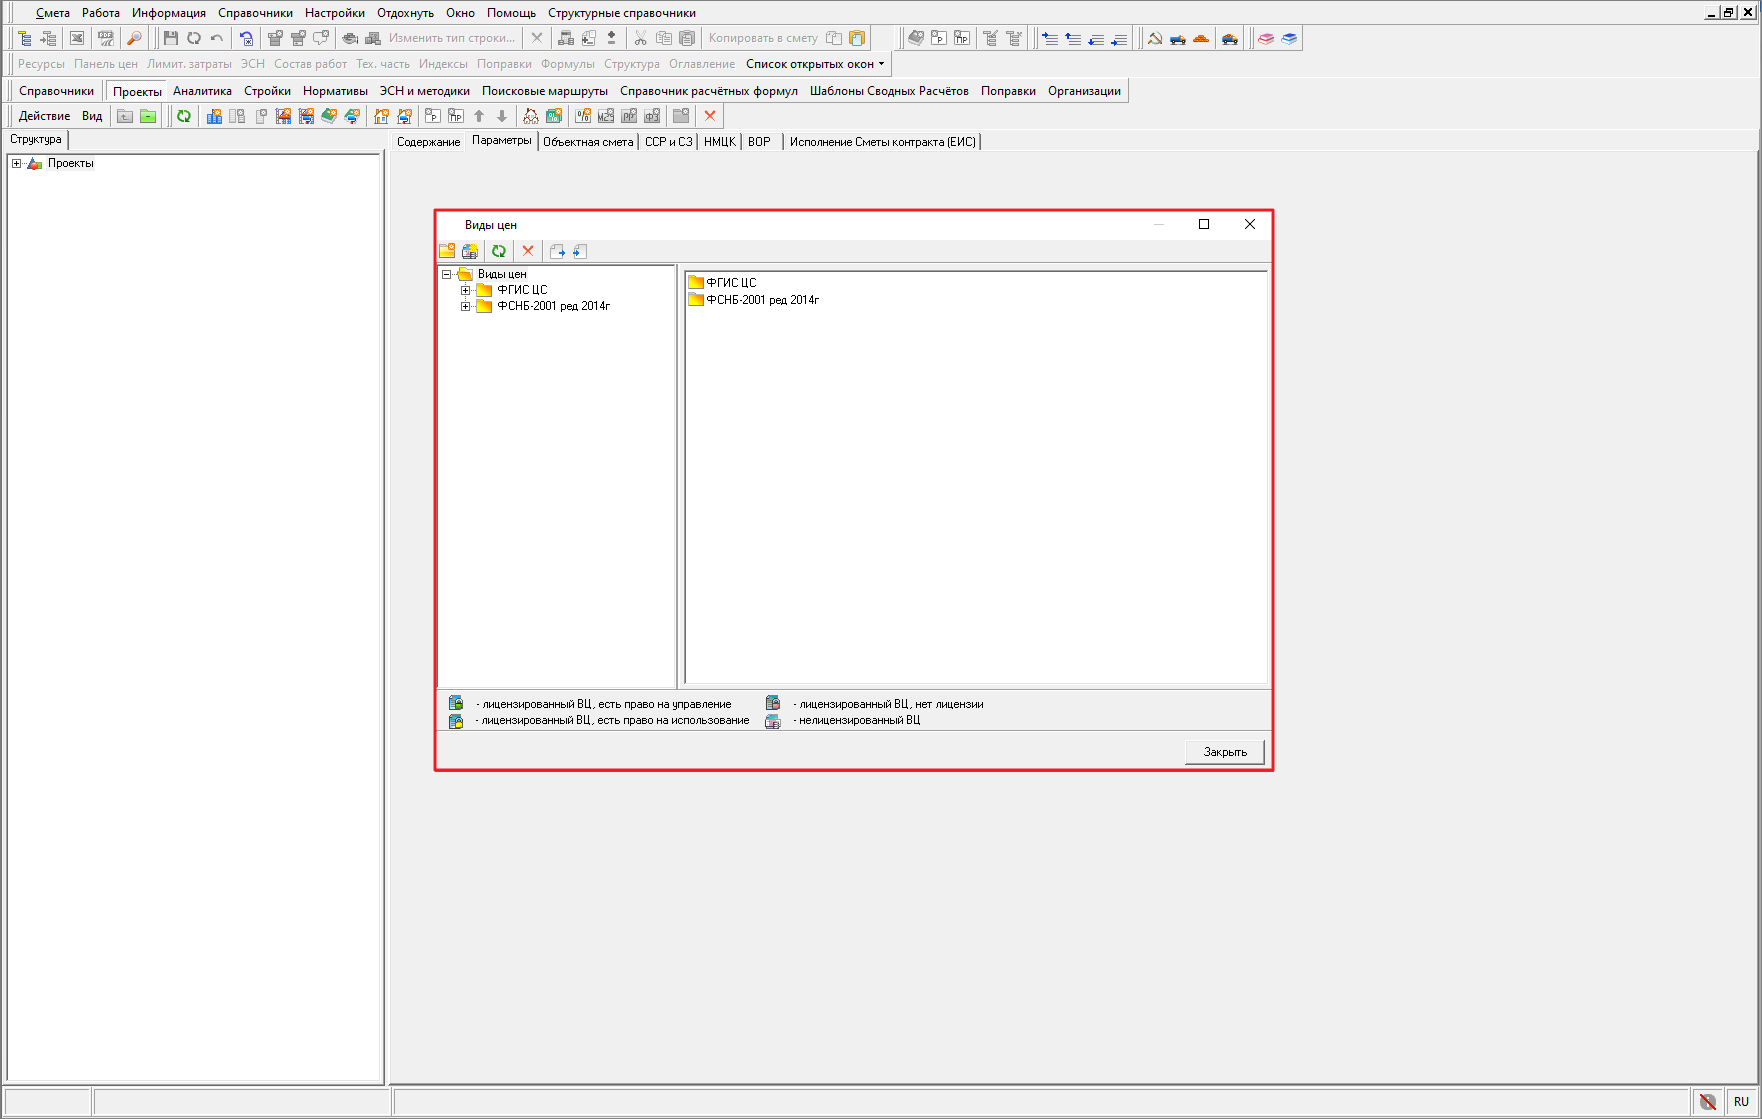Open the Справочники menu in menu bar
The height and width of the screenshot is (1119, 1762).
coord(255,13)
